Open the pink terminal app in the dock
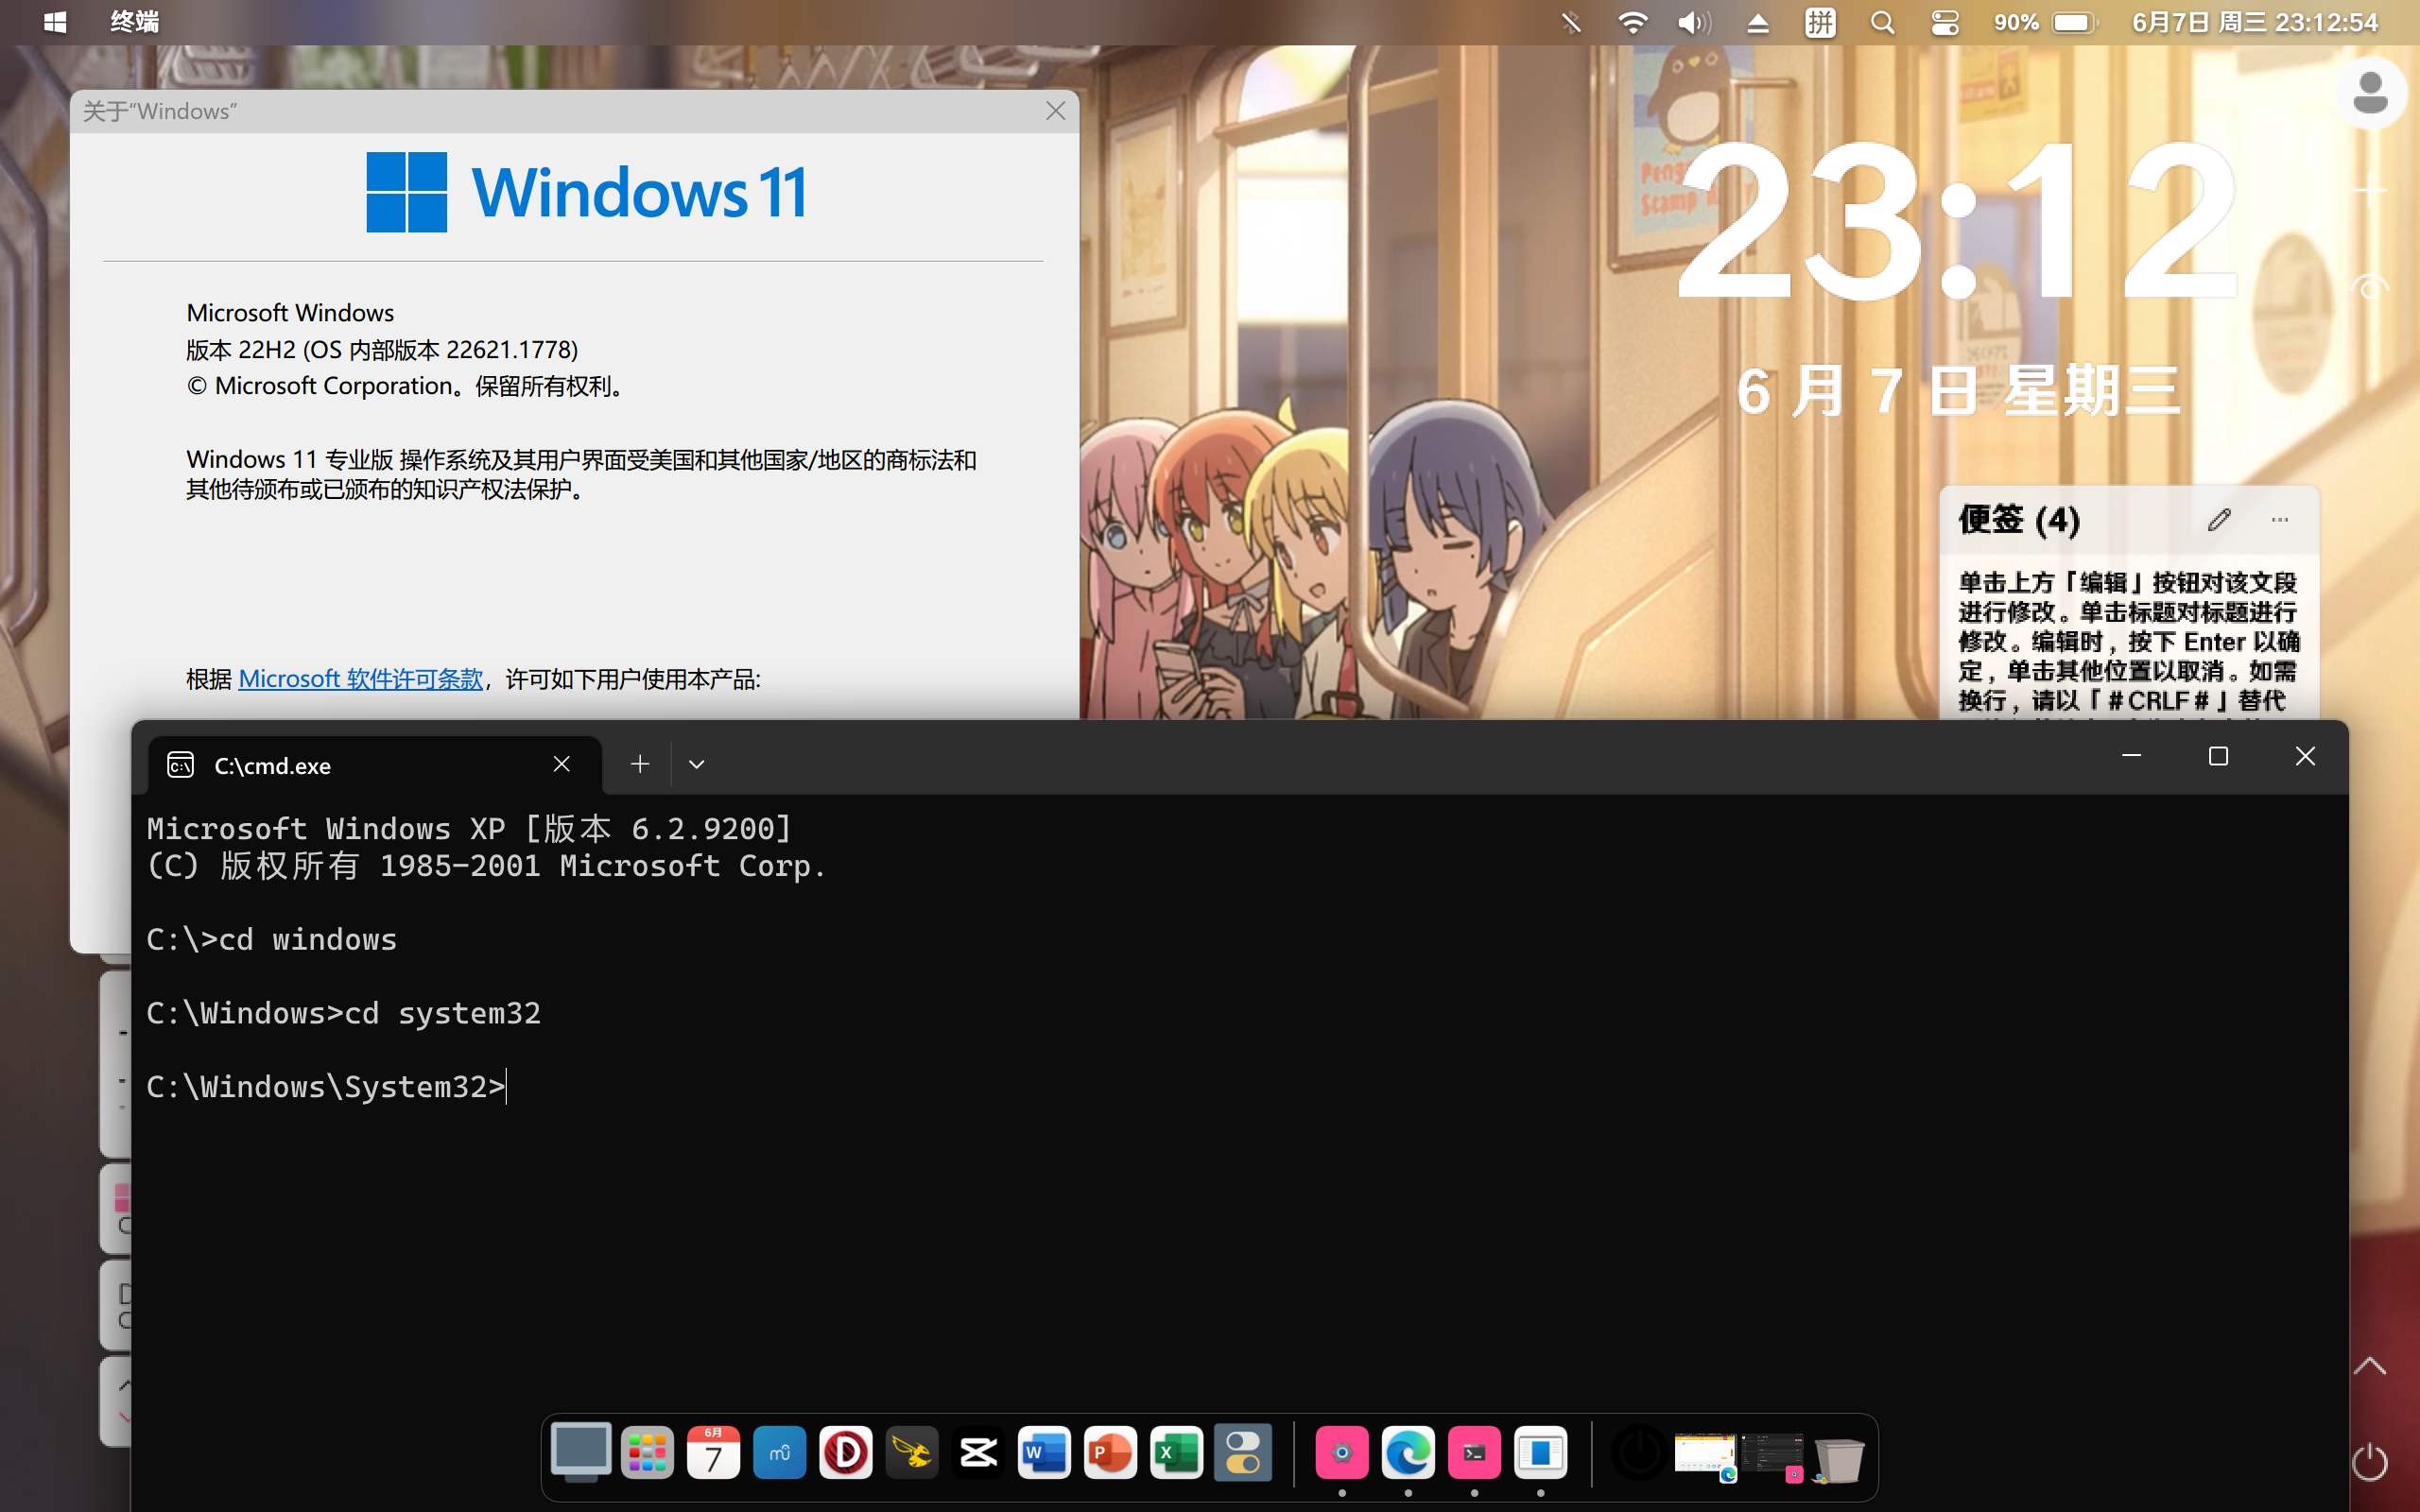 (x=1474, y=1453)
